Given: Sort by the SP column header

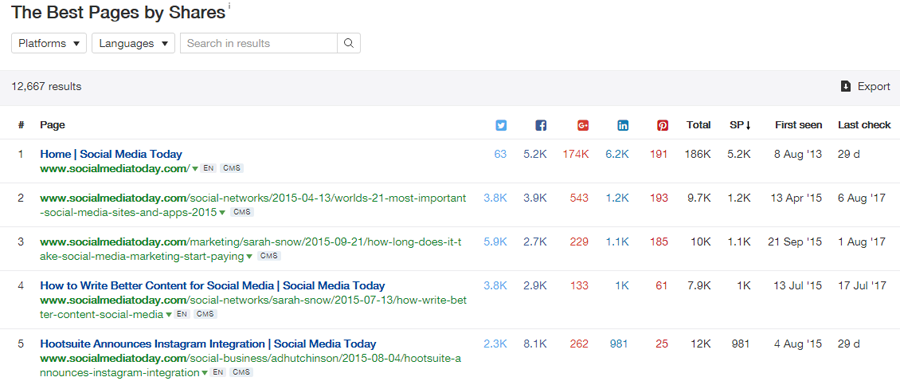Looking at the screenshot, I should [740, 125].
